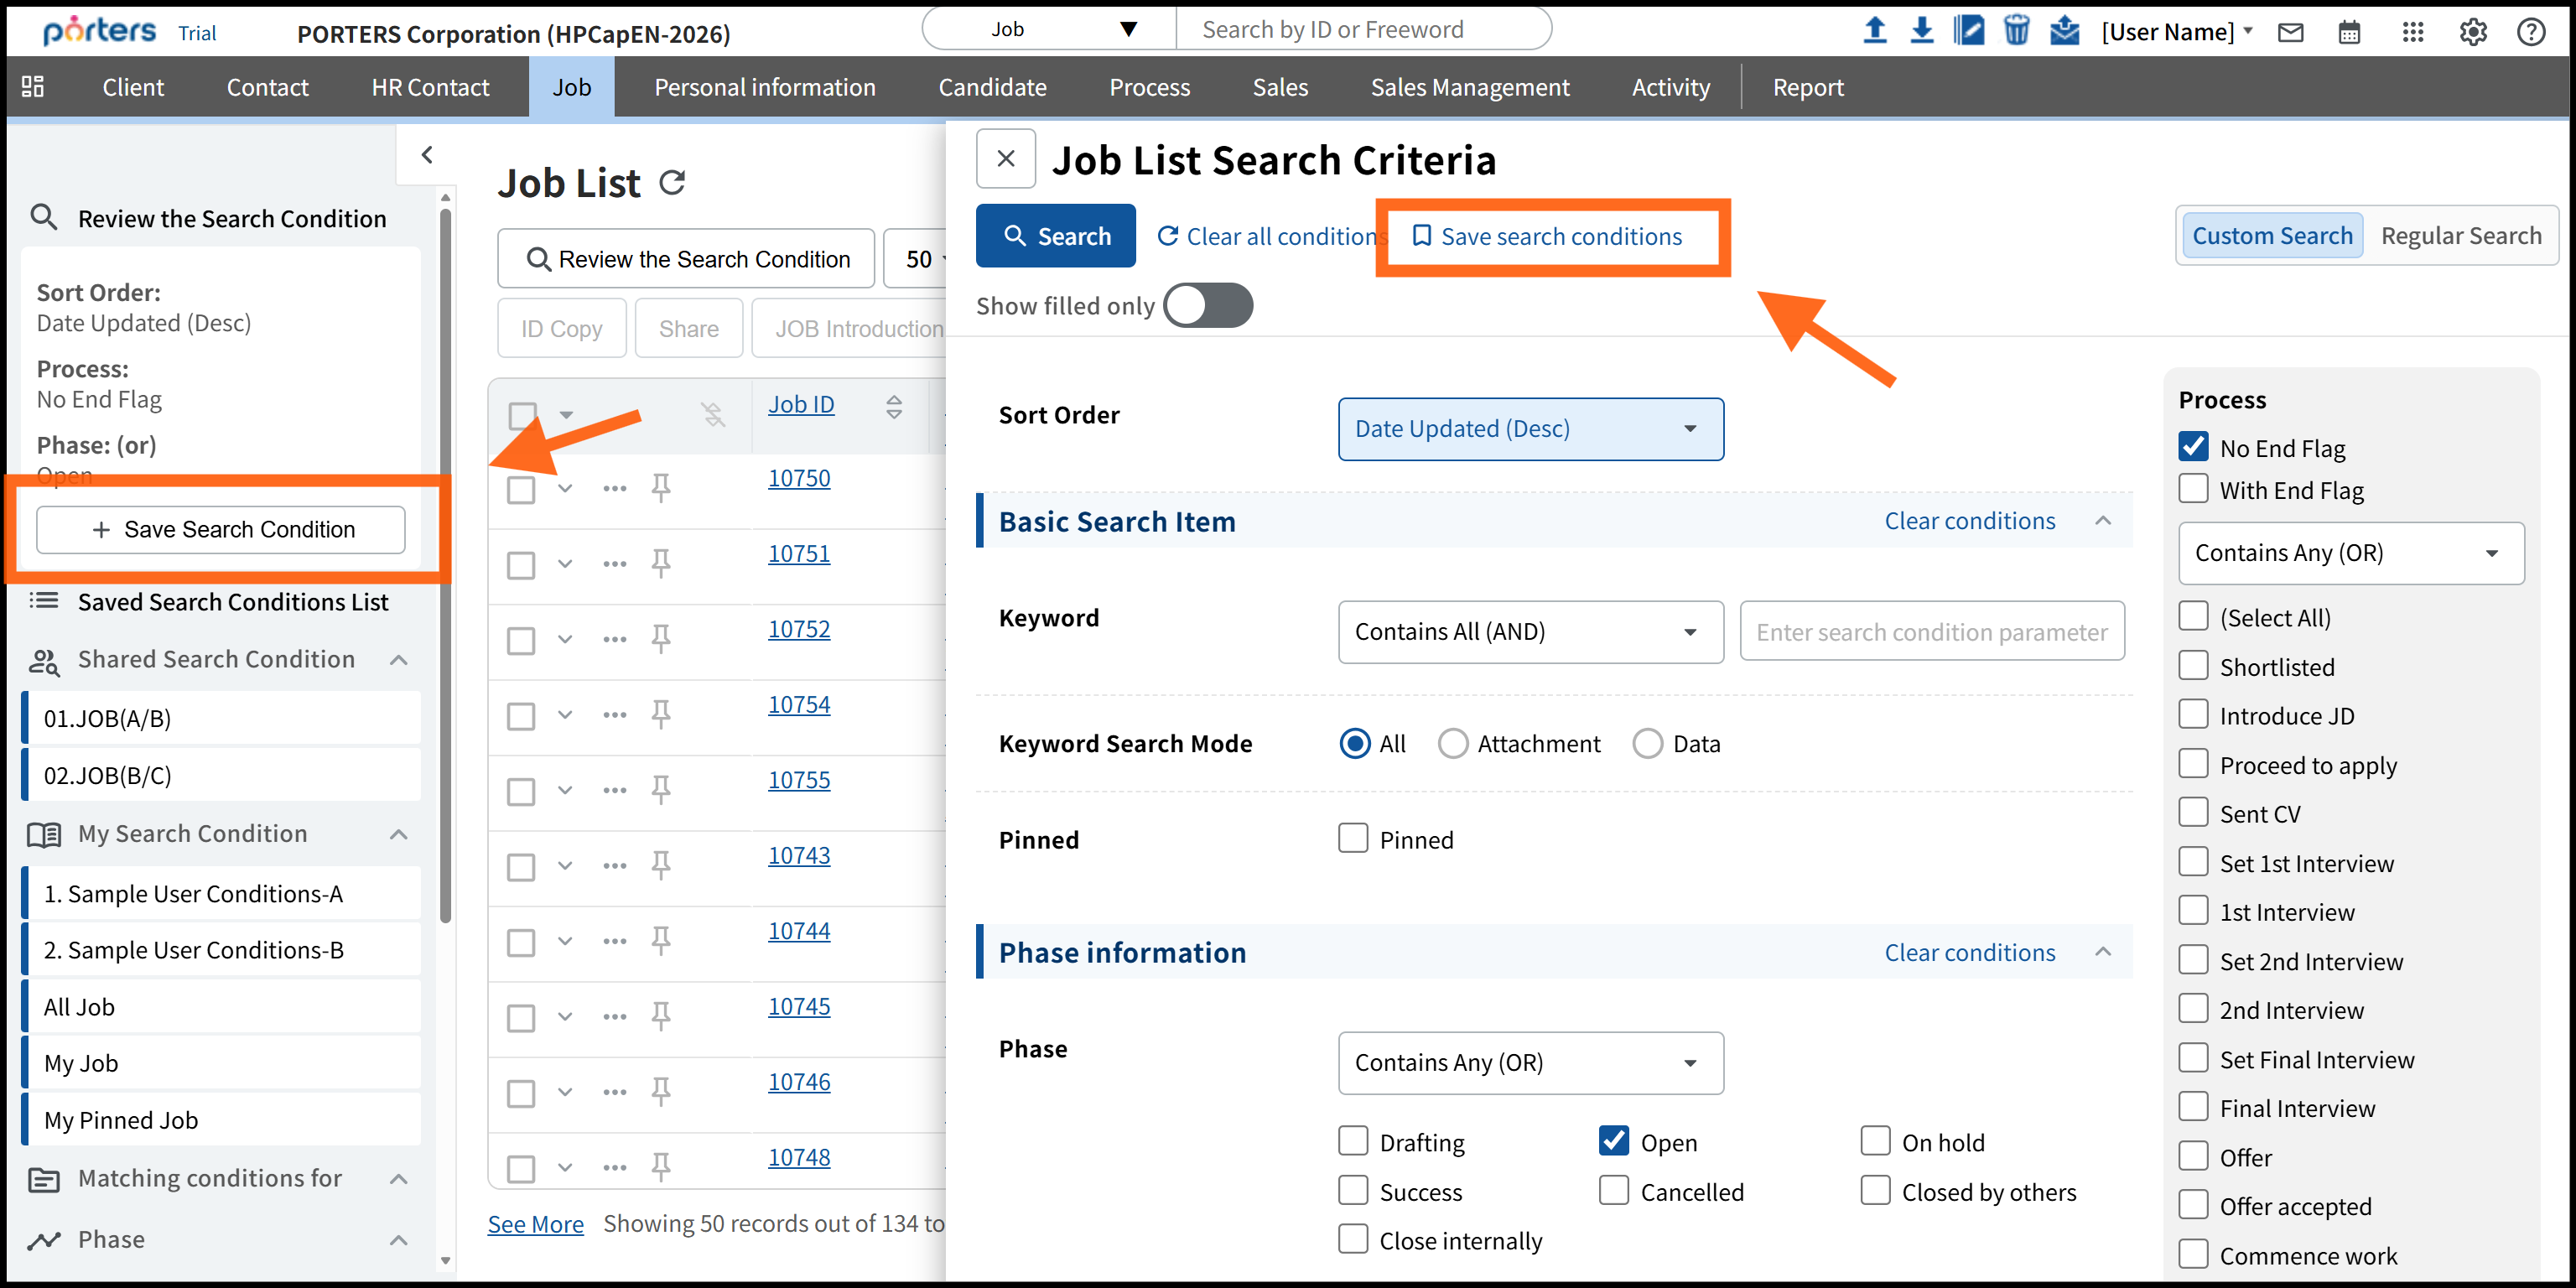2576x1288 pixels.
Task: Click the Save search conditions link
Action: pyautogui.click(x=1547, y=237)
